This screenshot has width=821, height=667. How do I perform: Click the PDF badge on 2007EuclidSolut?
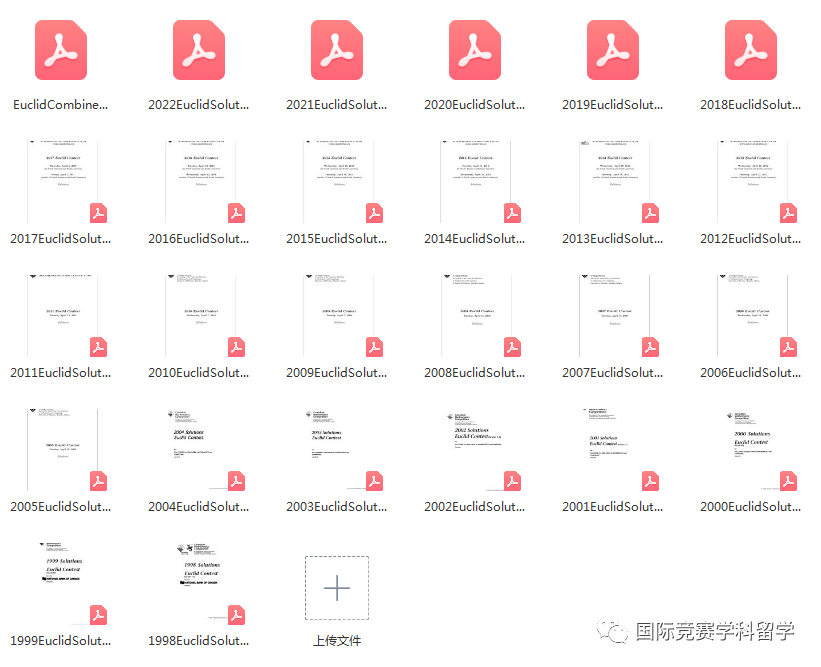pyautogui.click(x=650, y=347)
